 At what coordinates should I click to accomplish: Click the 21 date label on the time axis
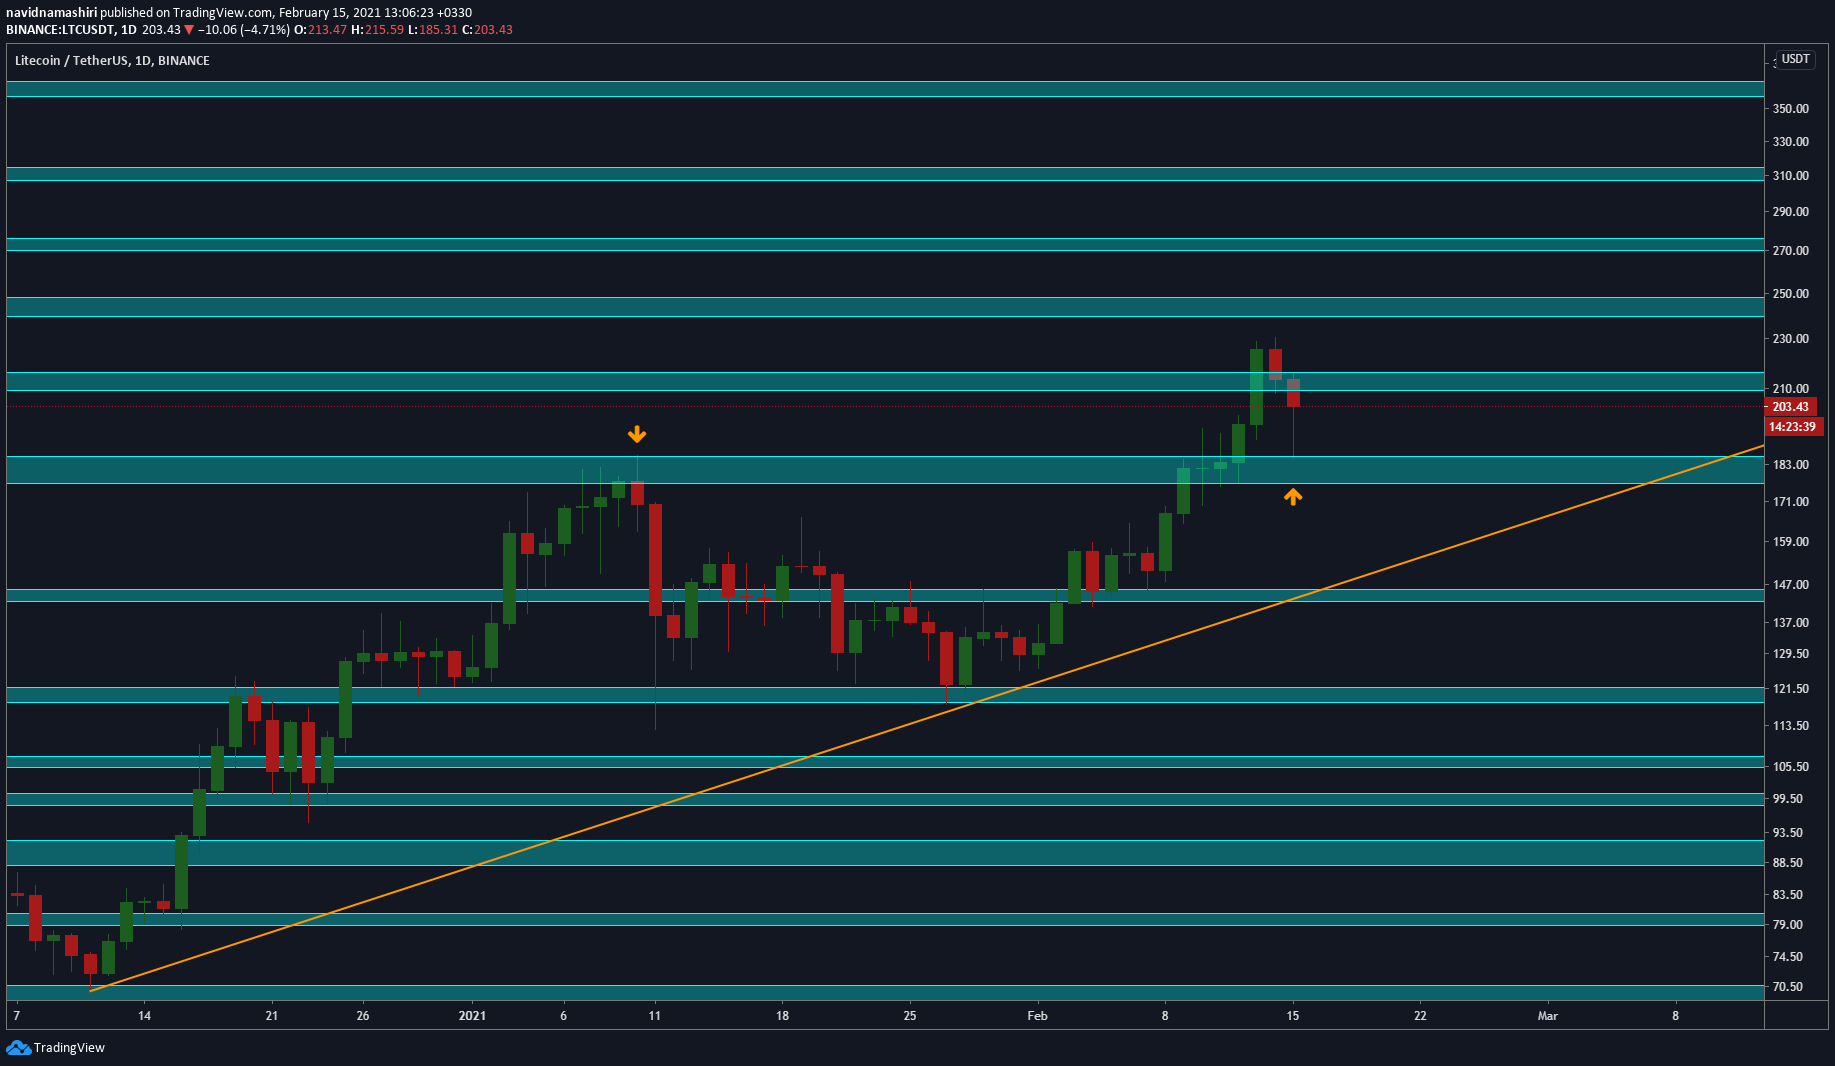point(272,1016)
